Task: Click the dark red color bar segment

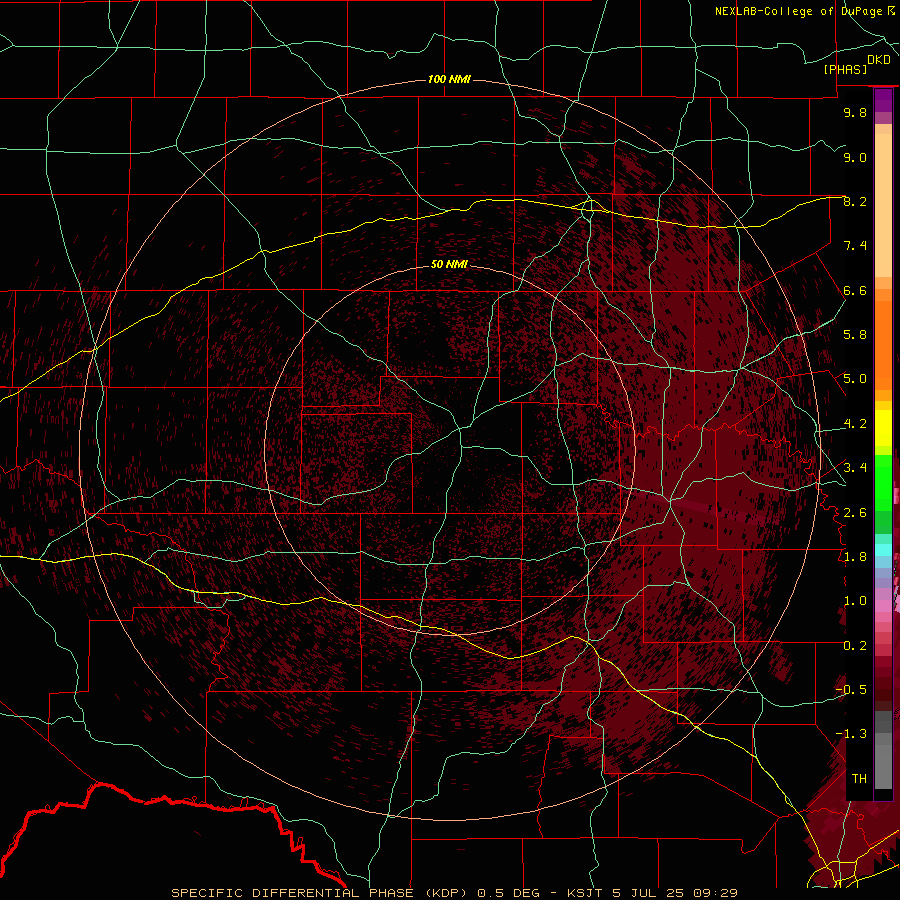Action: point(883,684)
